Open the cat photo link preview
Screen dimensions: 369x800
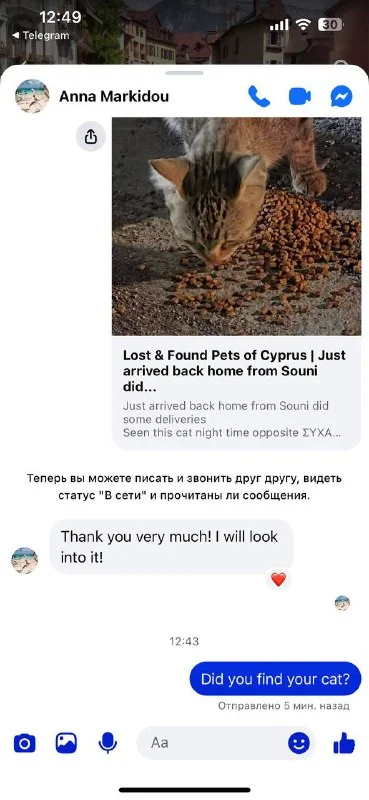coord(236,226)
